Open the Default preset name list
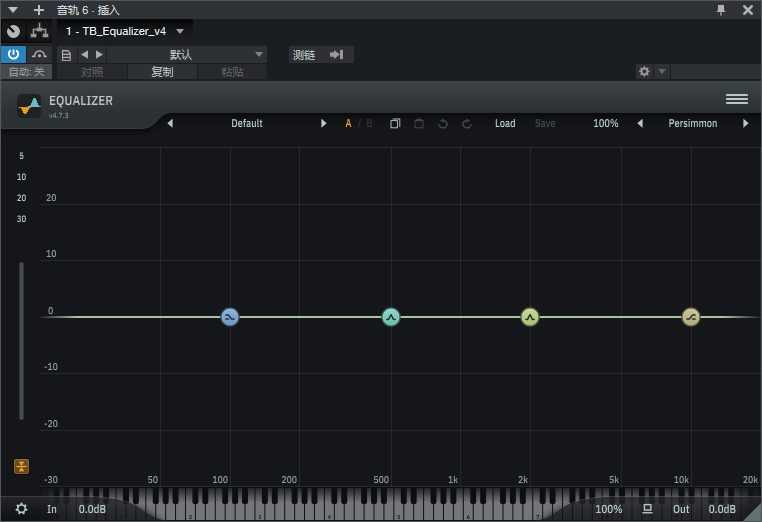The height and width of the screenshot is (522, 762). 247,123
